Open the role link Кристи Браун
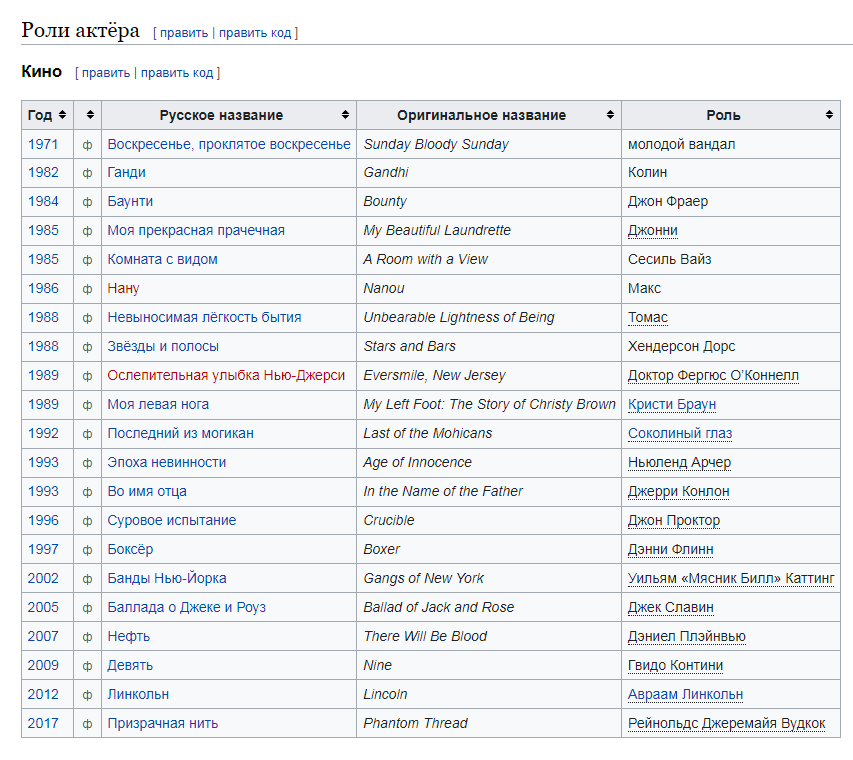The width and height of the screenshot is (853, 760). coord(672,404)
